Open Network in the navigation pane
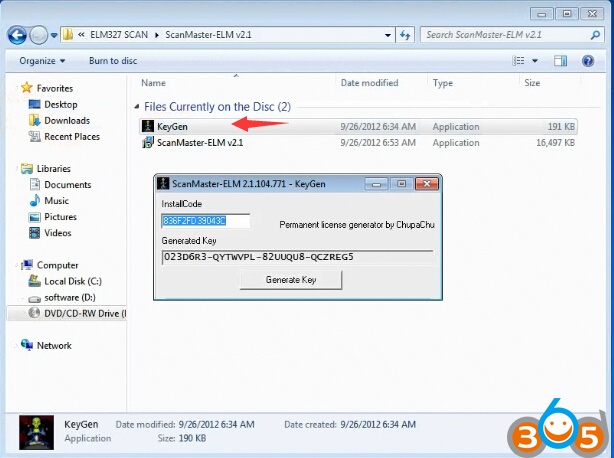 [54, 346]
